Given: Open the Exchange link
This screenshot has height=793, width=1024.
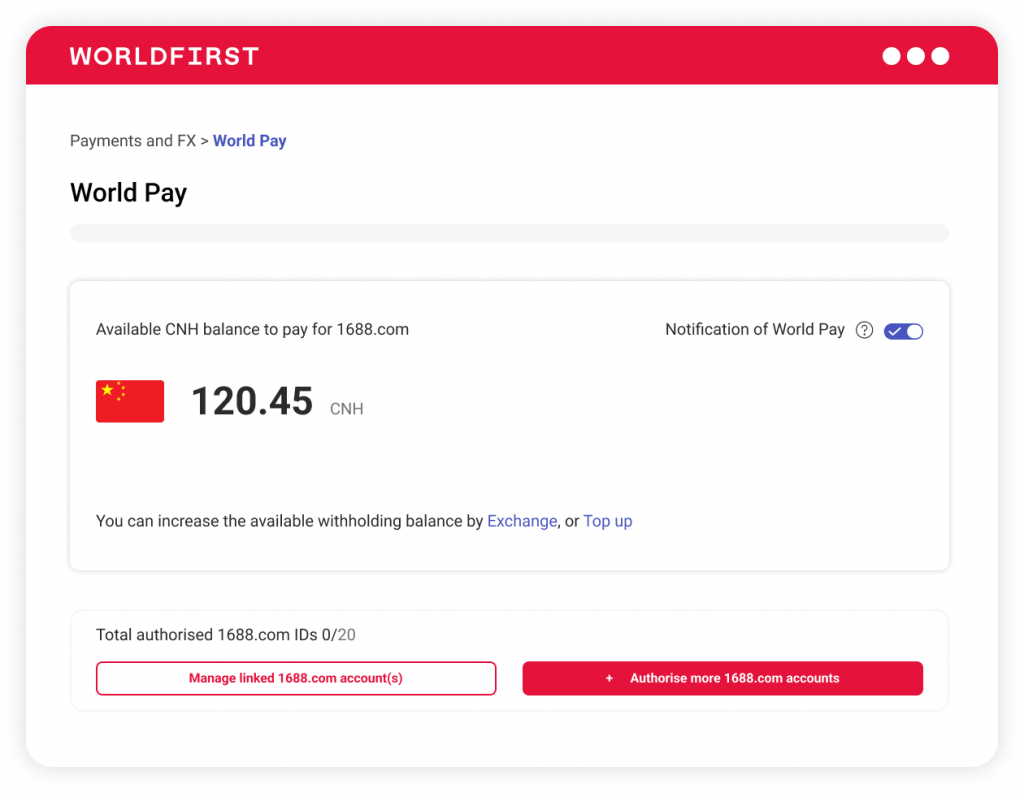Looking at the screenshot, I should point(521,521).
